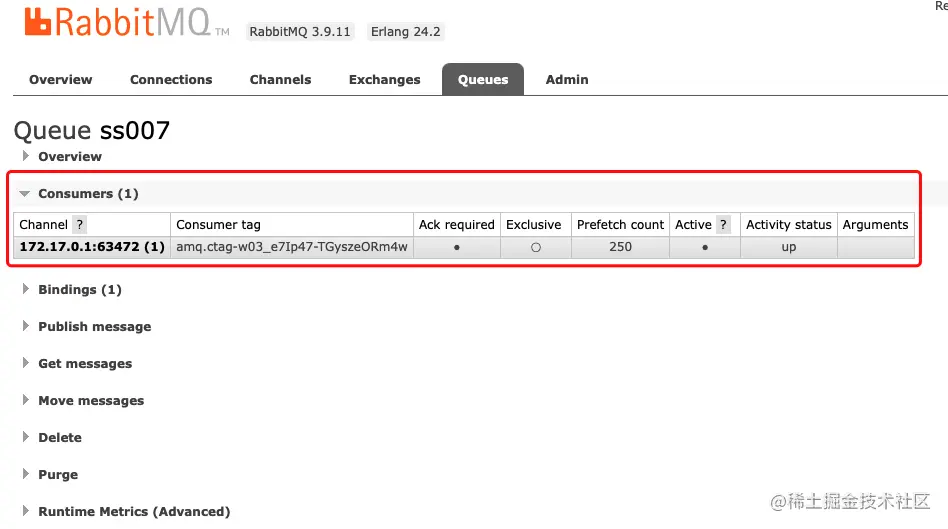Image resolution: width=948 pixels, height=529 pixels.
Task: Click the consumer tag amq.ctag-w03_e7Ip47-TGyszeORm4w
Action: pos(292,247)
